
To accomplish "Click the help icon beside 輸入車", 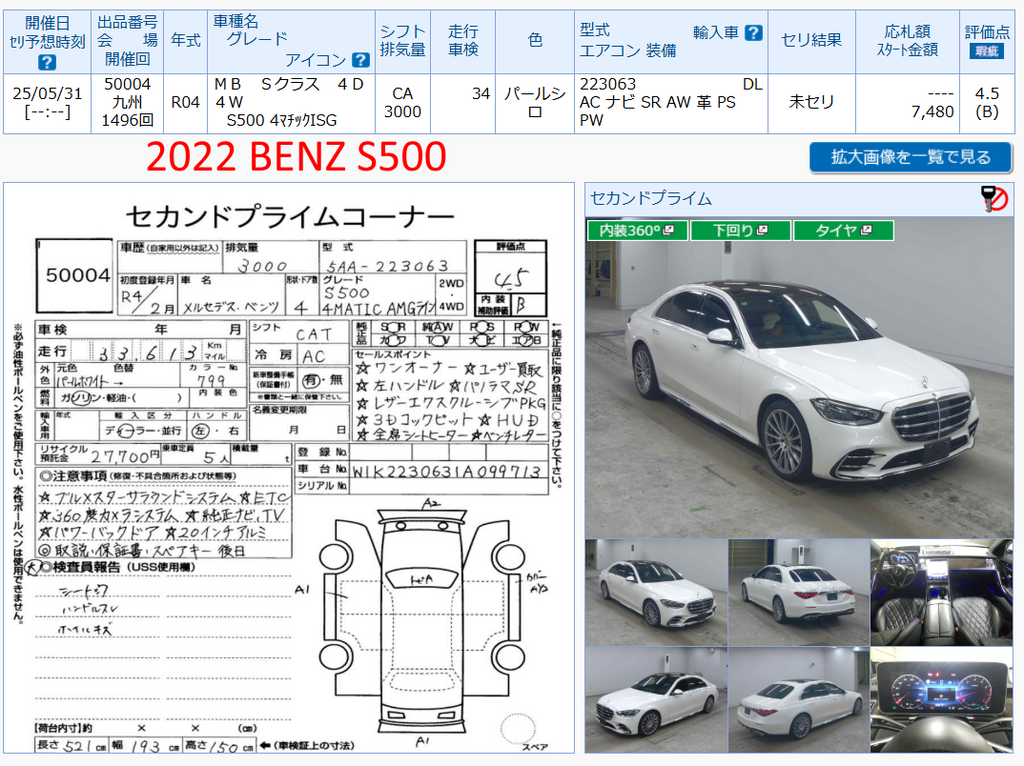I will 753,33.
